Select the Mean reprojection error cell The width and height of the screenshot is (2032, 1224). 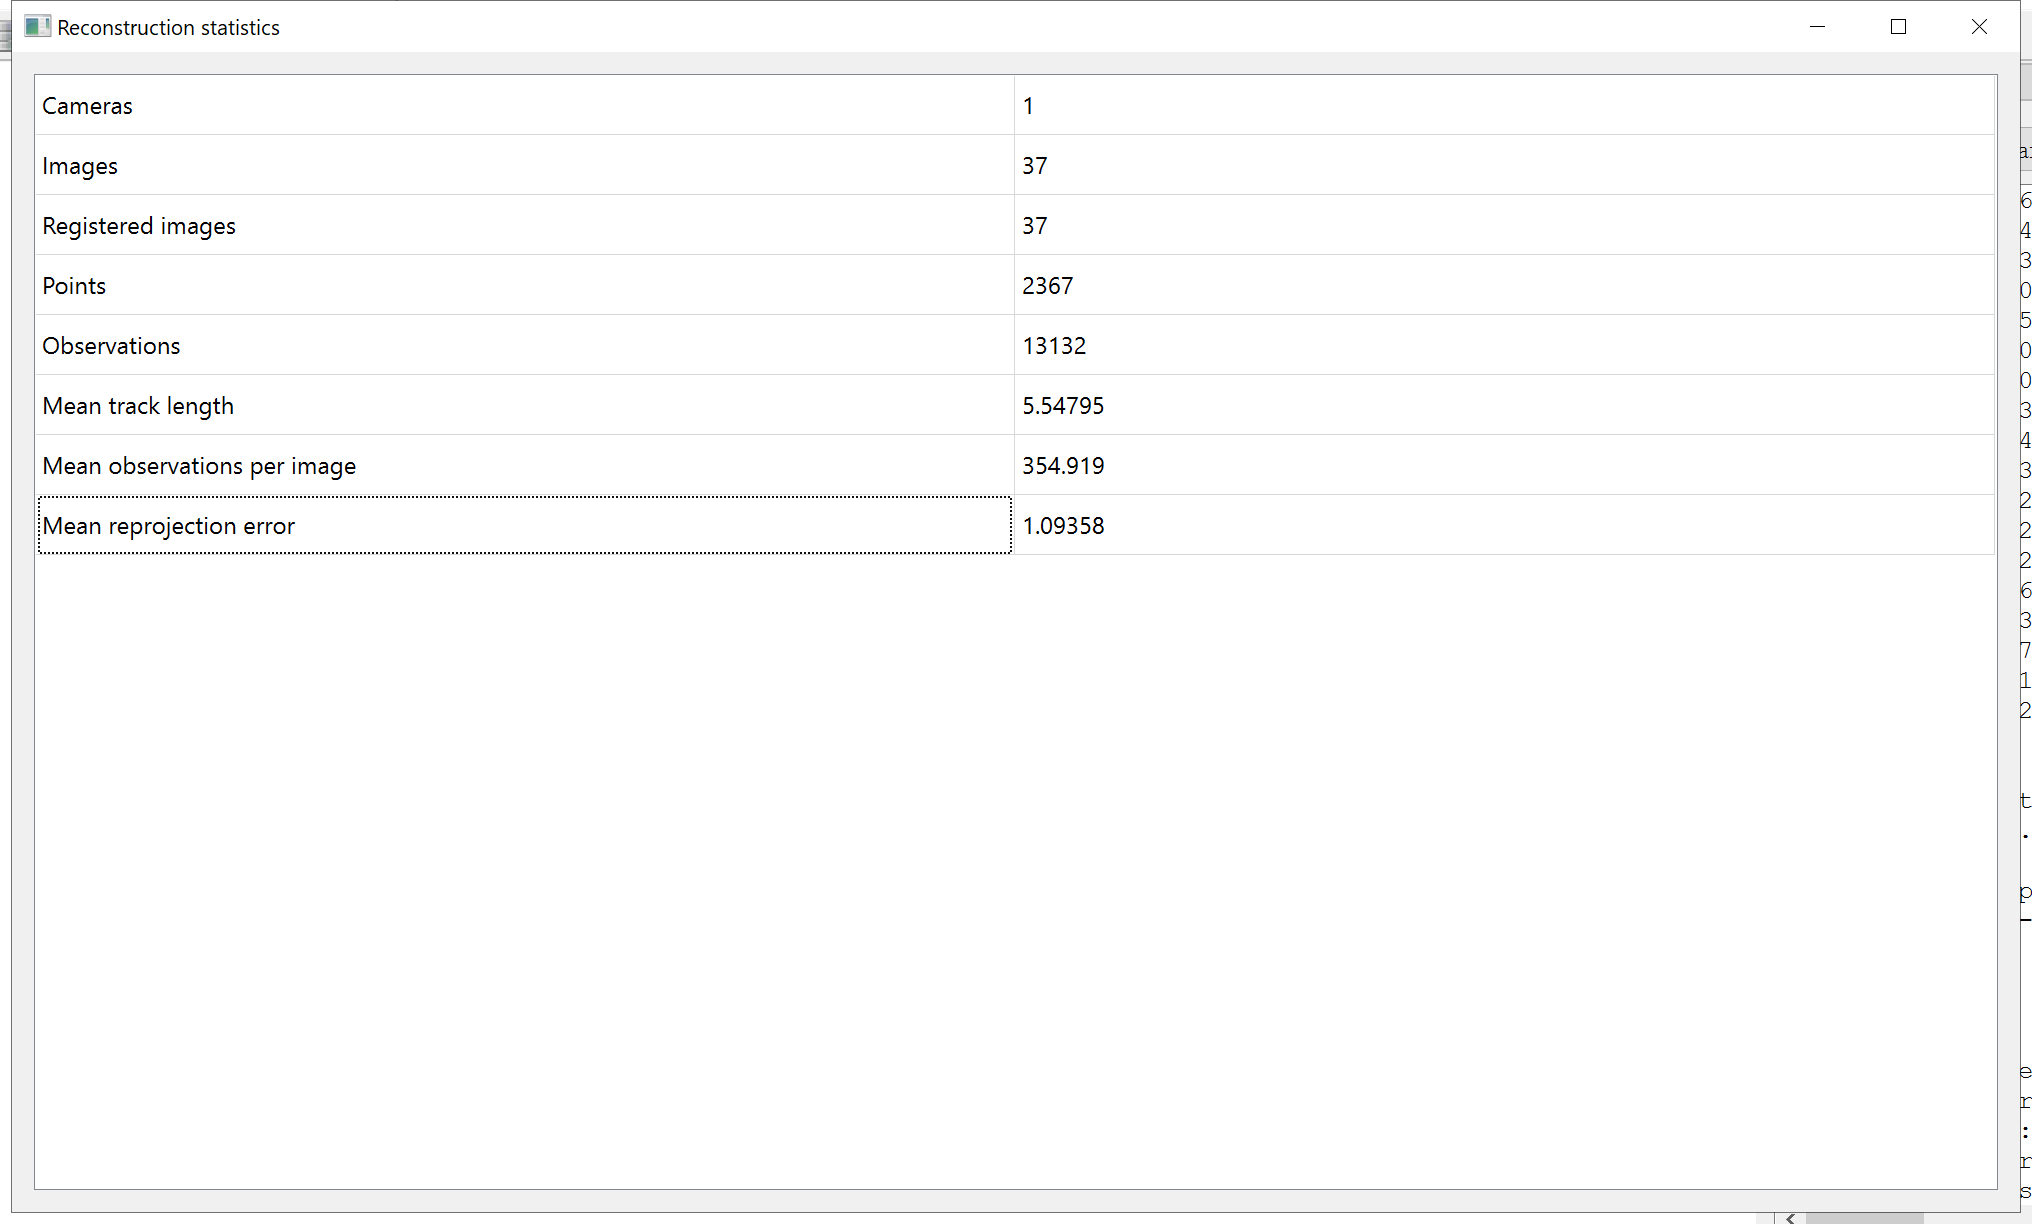[x=400, y=525]
